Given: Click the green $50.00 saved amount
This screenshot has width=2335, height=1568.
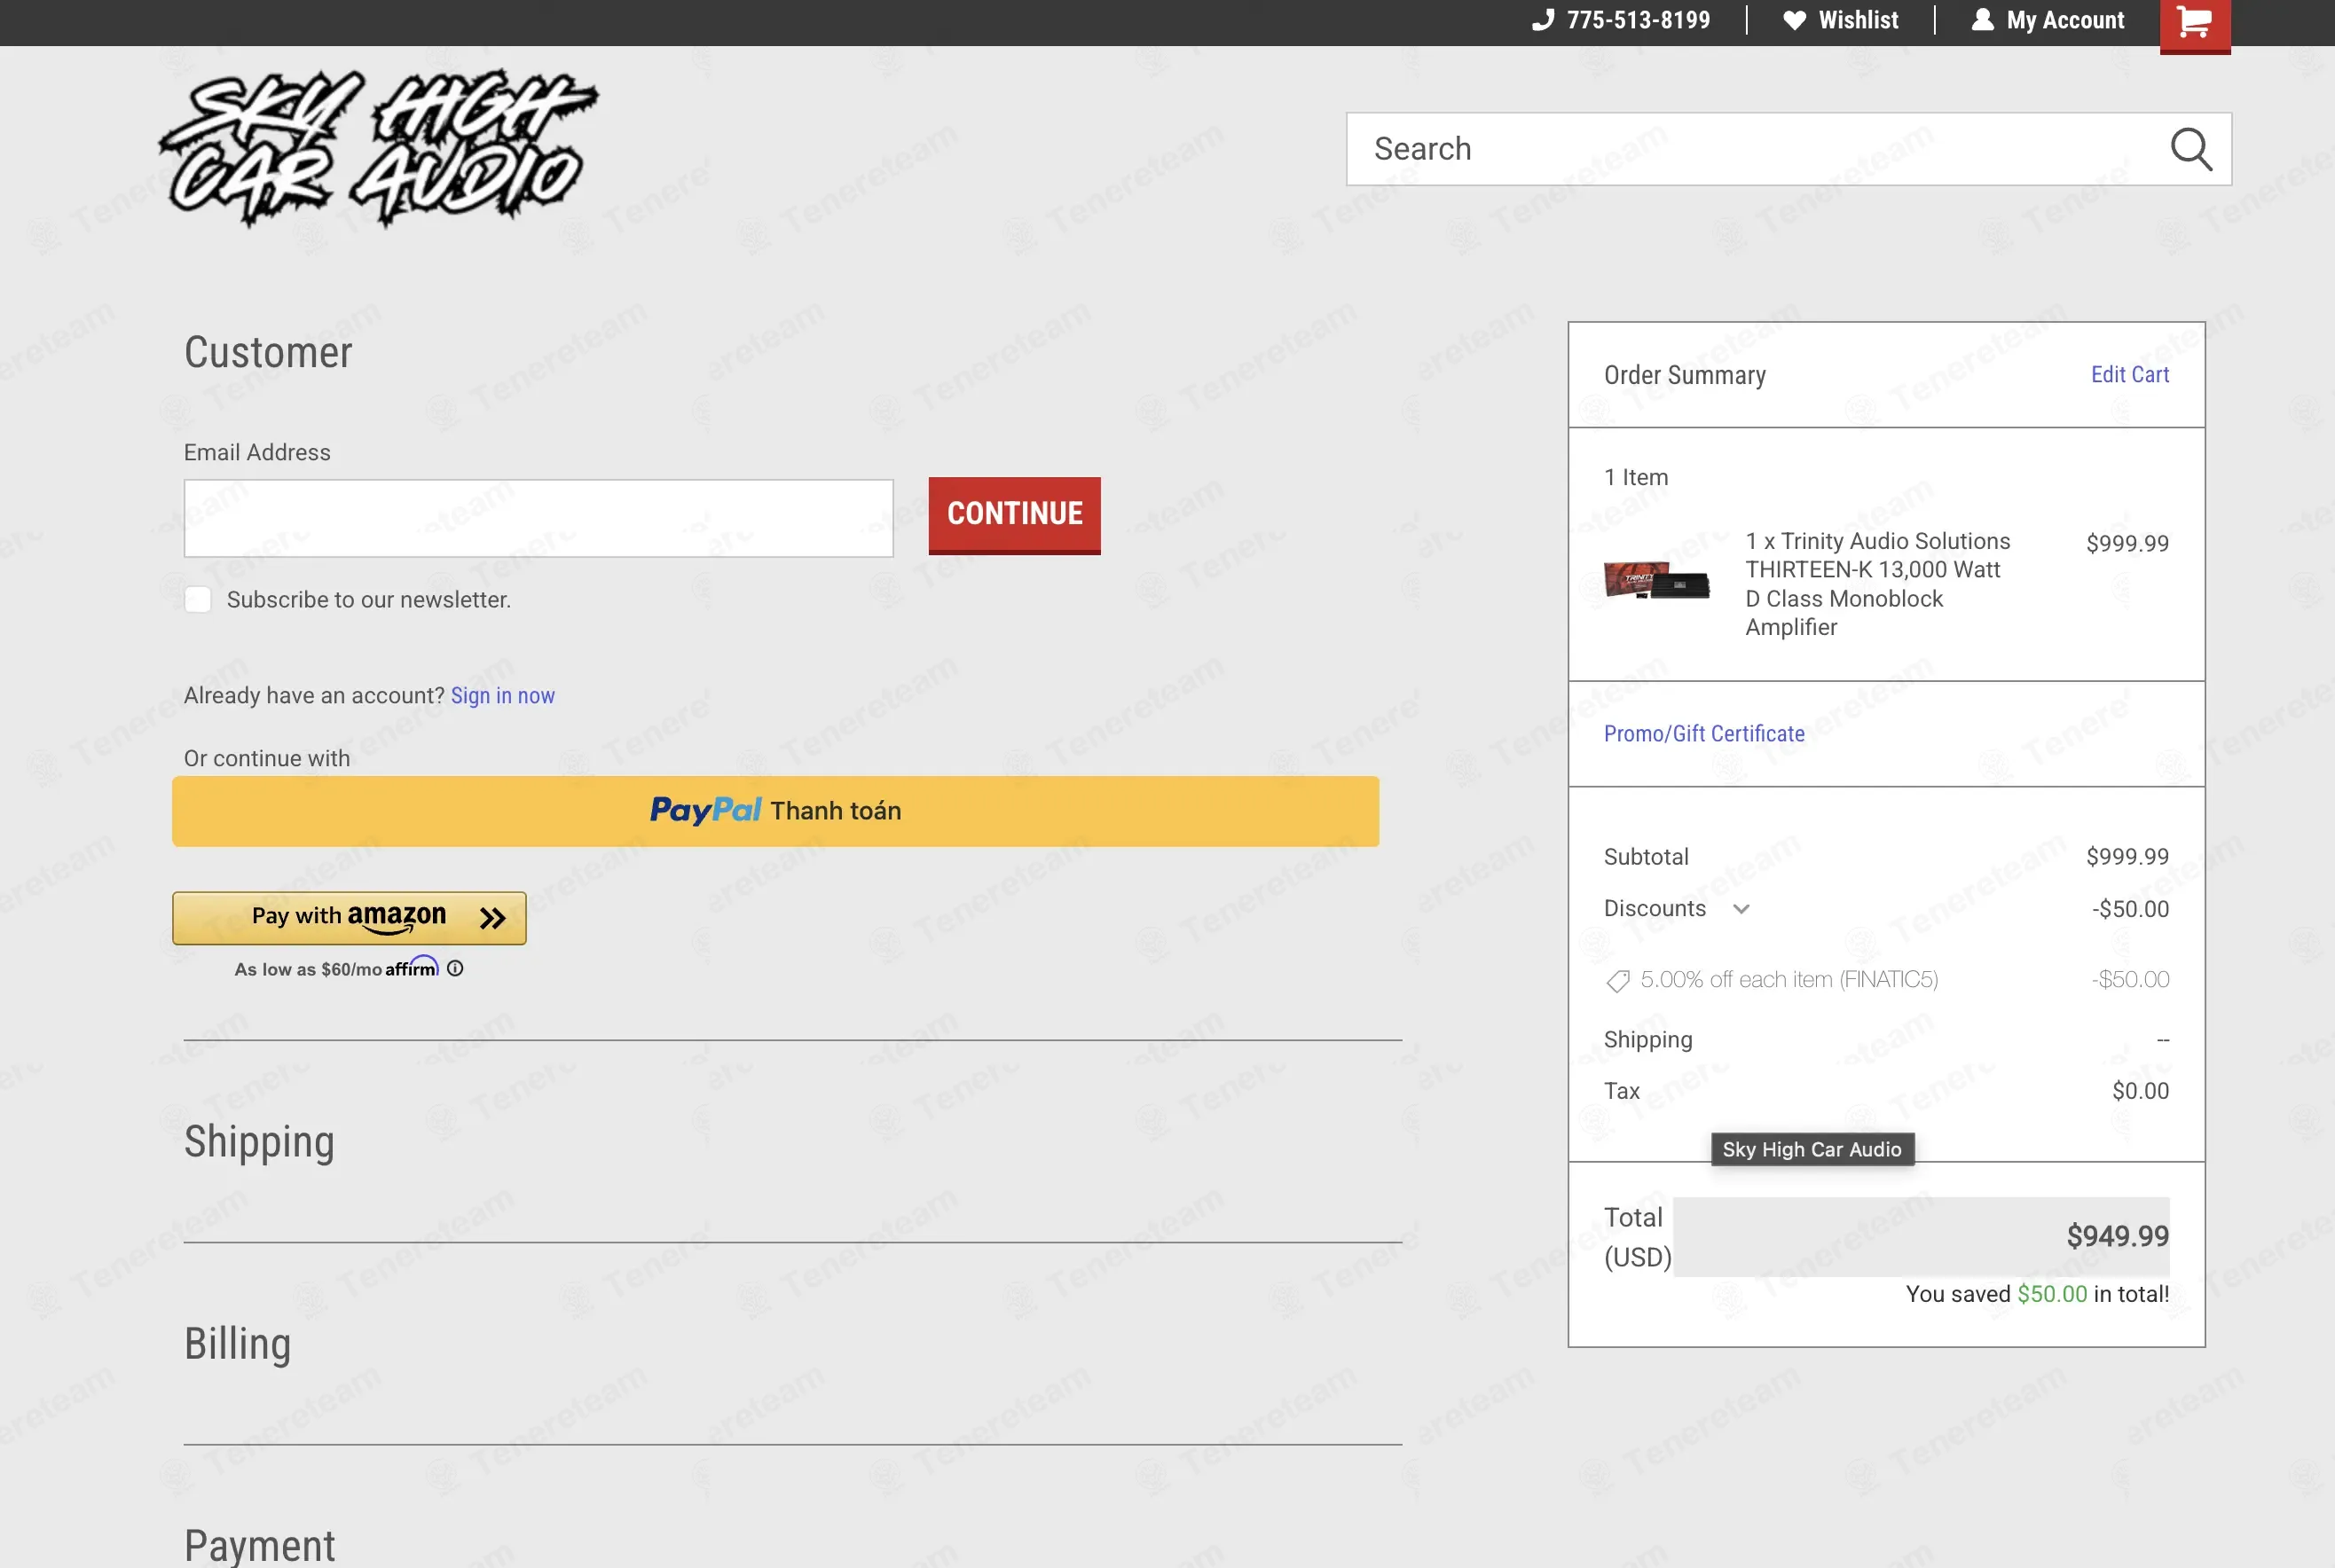Looking at the screenshot, I should point(2051,1294).
